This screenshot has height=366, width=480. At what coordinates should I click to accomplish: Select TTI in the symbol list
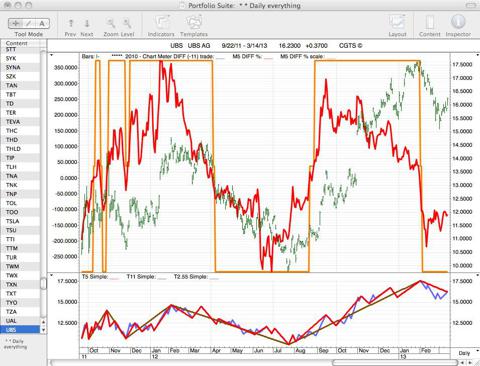coord(20,239)
